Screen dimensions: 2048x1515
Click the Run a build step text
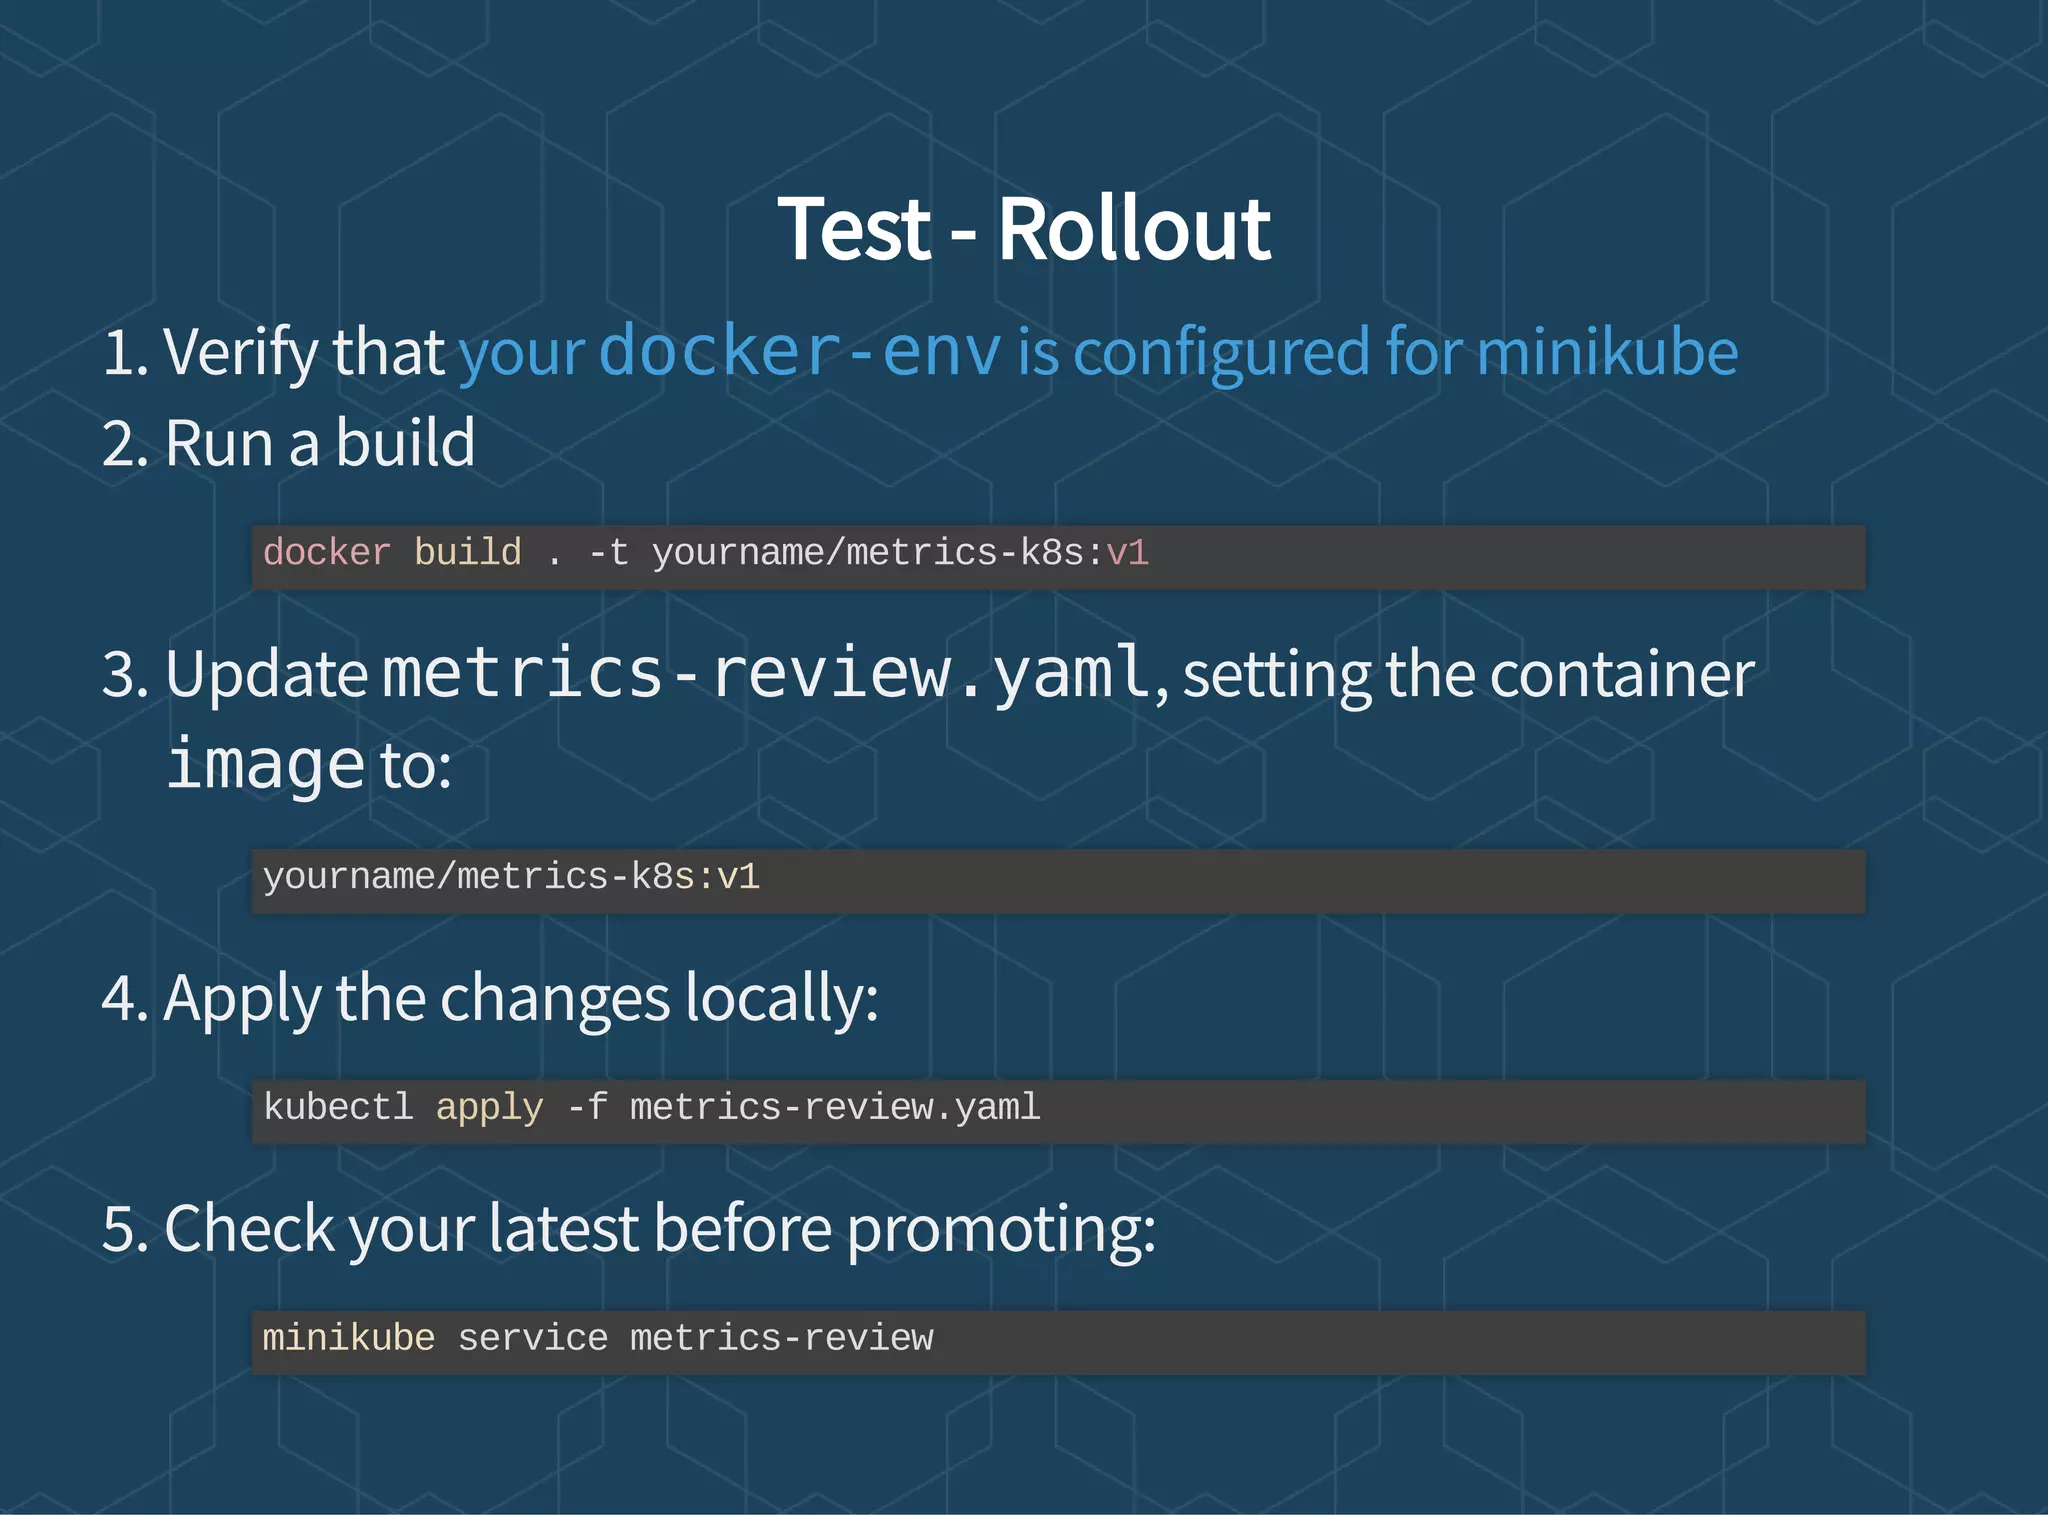(x=319, y=443)
